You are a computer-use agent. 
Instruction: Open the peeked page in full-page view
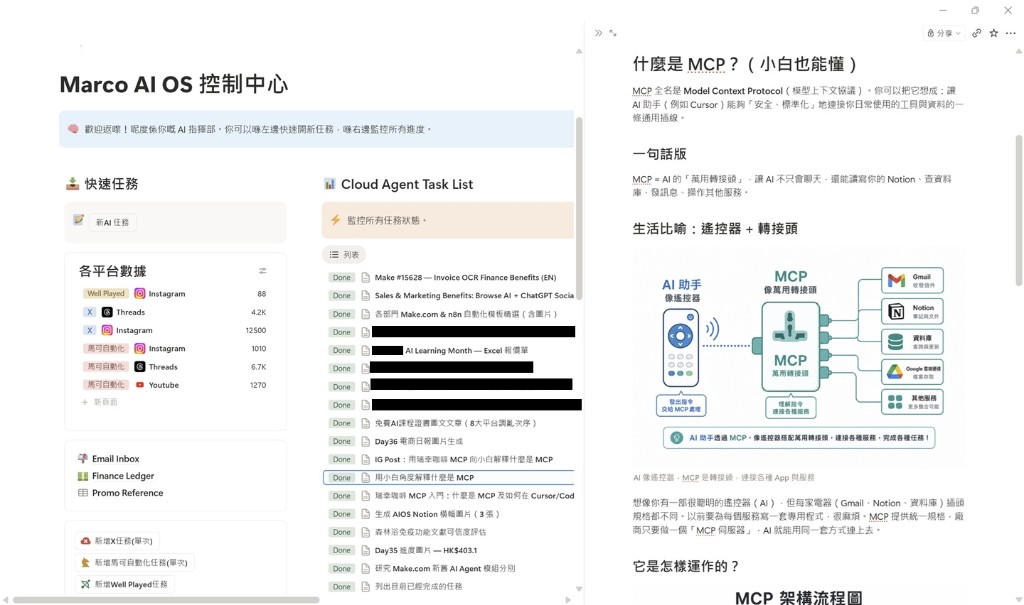pyautogui.click(x=613, y=33)
